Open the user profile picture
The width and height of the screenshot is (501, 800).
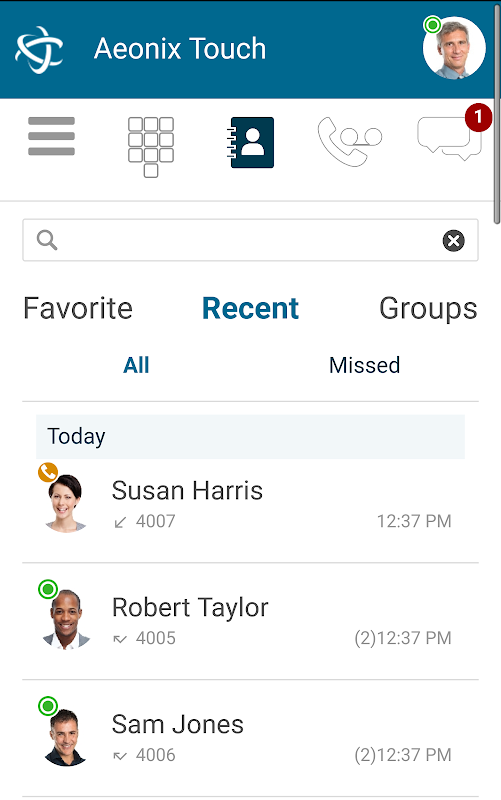click(454, 48)
